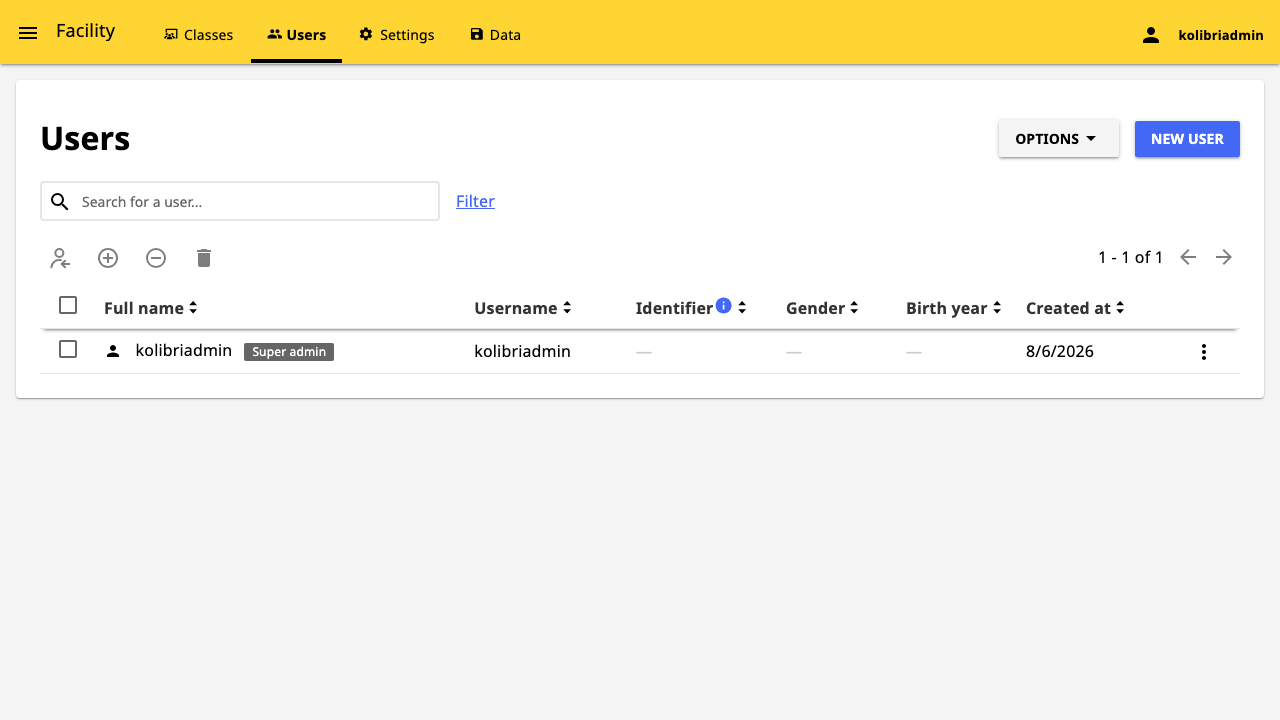This screenshot has height=720, width=1280.
Task: Click the Identifier info icon
Action: pyautogui.click(x=724, y=305)
